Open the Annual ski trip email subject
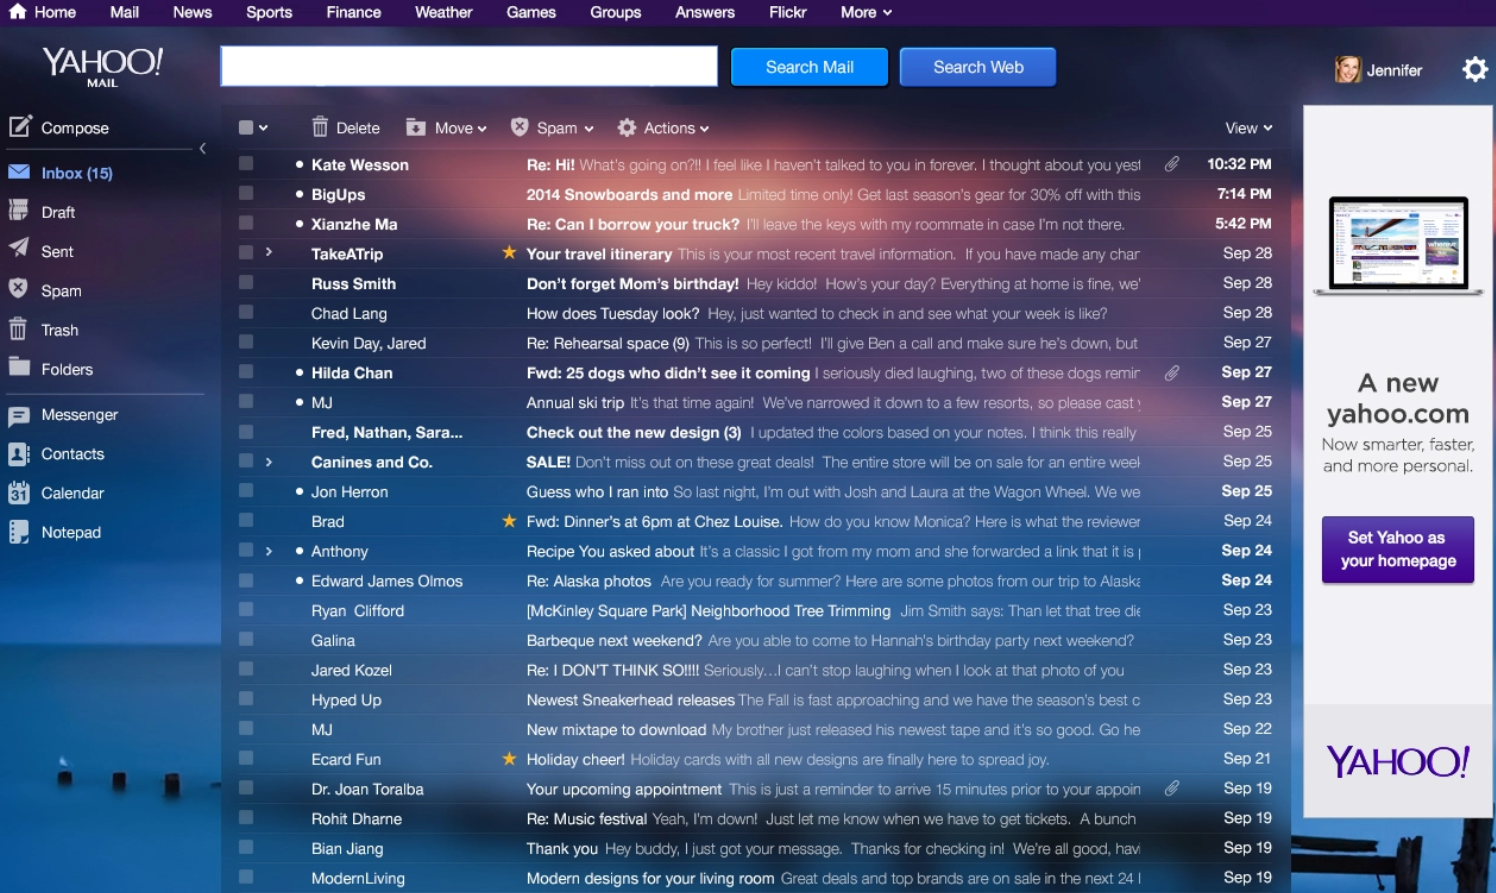Viewport: 1496px width, 893px height. coord(575,403)
